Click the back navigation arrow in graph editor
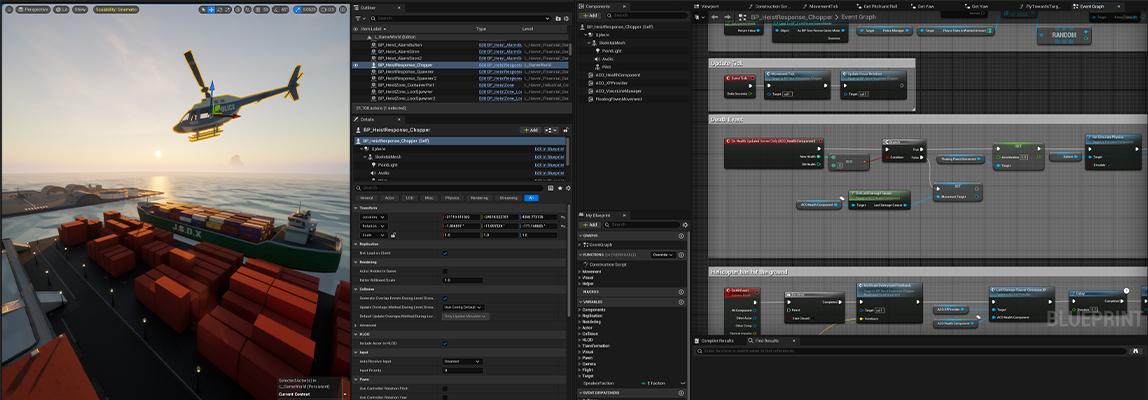The image size is (1148, 400). click(x=715, y=17)
